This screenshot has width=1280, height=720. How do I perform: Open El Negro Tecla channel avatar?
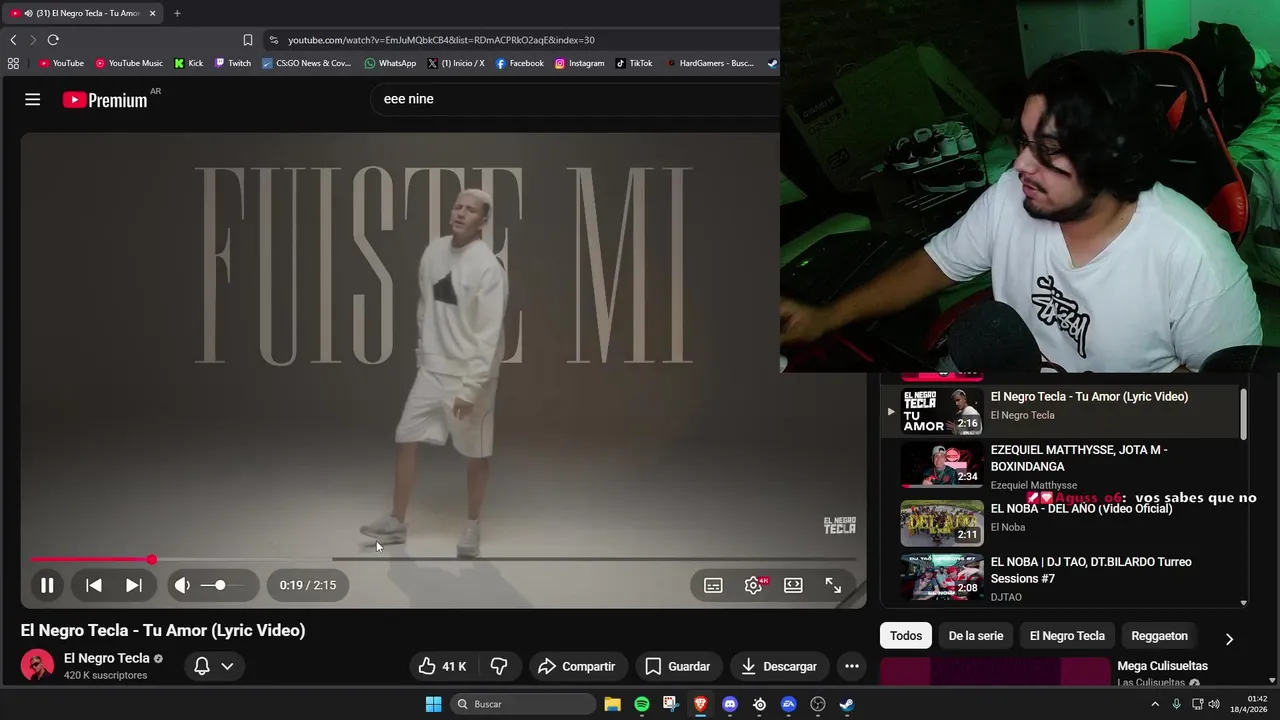[38, 666]
